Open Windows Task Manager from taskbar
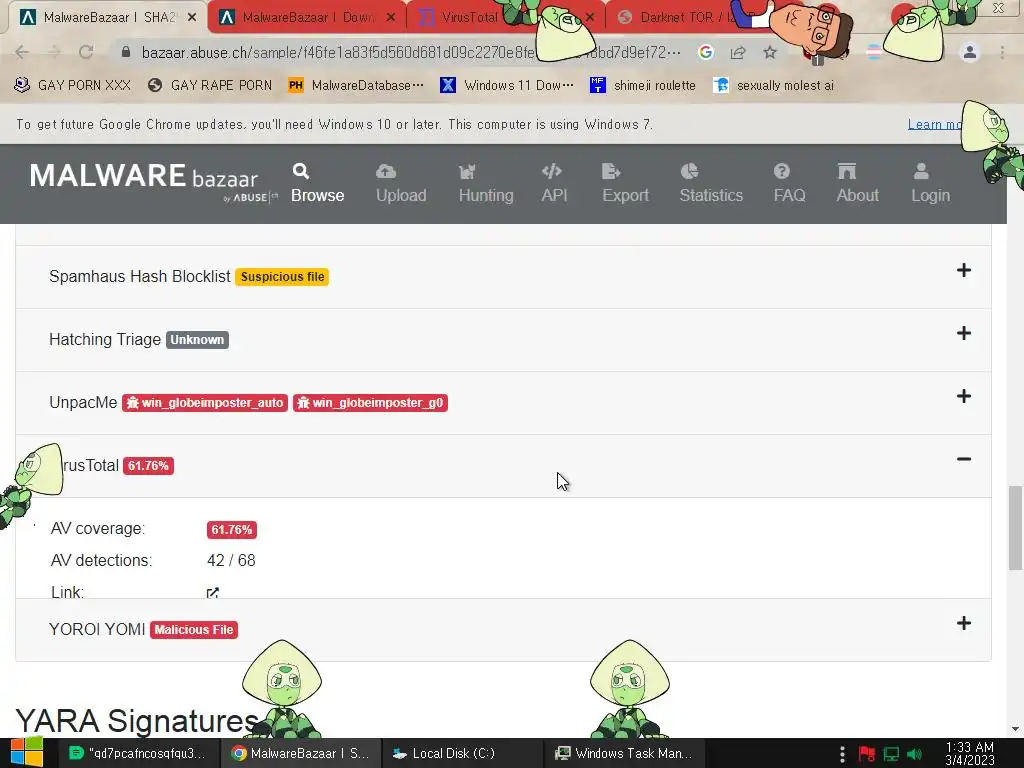This screenshot has width=1024, height=768. tap(624, 753)
